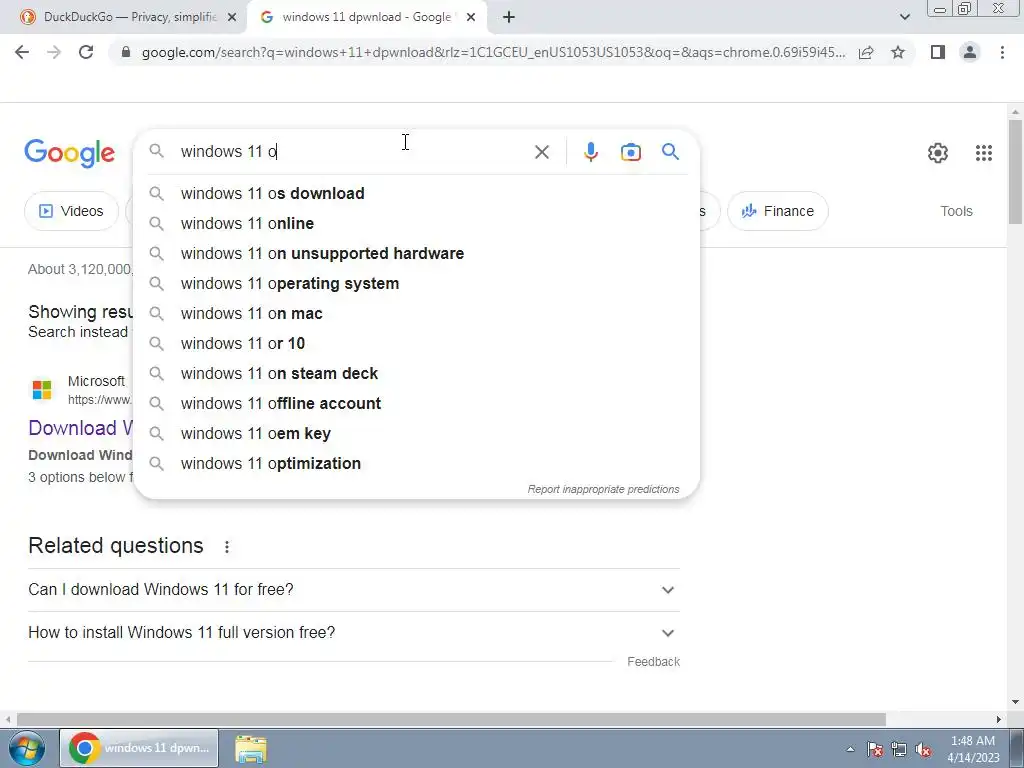This screenshot has height=768, width=1024.
Task: Bookmark this page with the star icon
Action: click(898, 52)
